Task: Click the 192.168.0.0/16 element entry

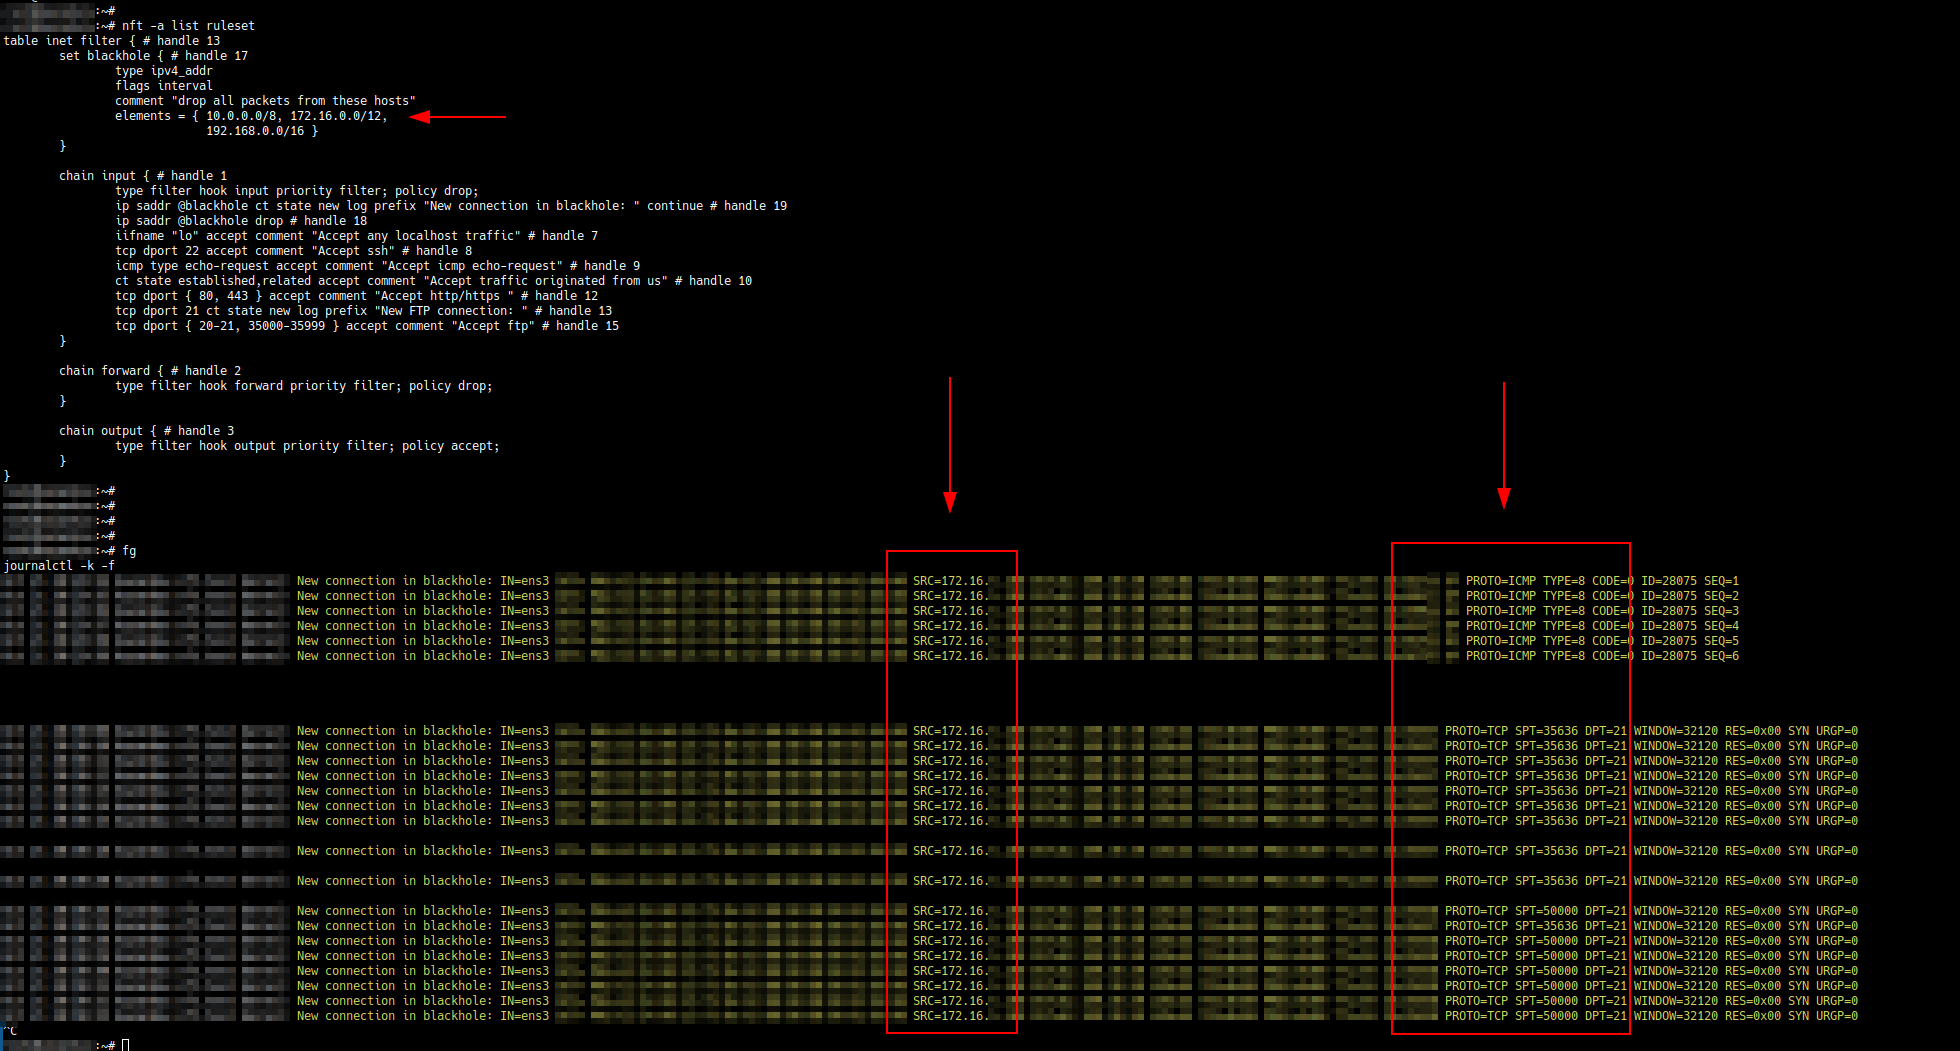Action: point(255,131)
